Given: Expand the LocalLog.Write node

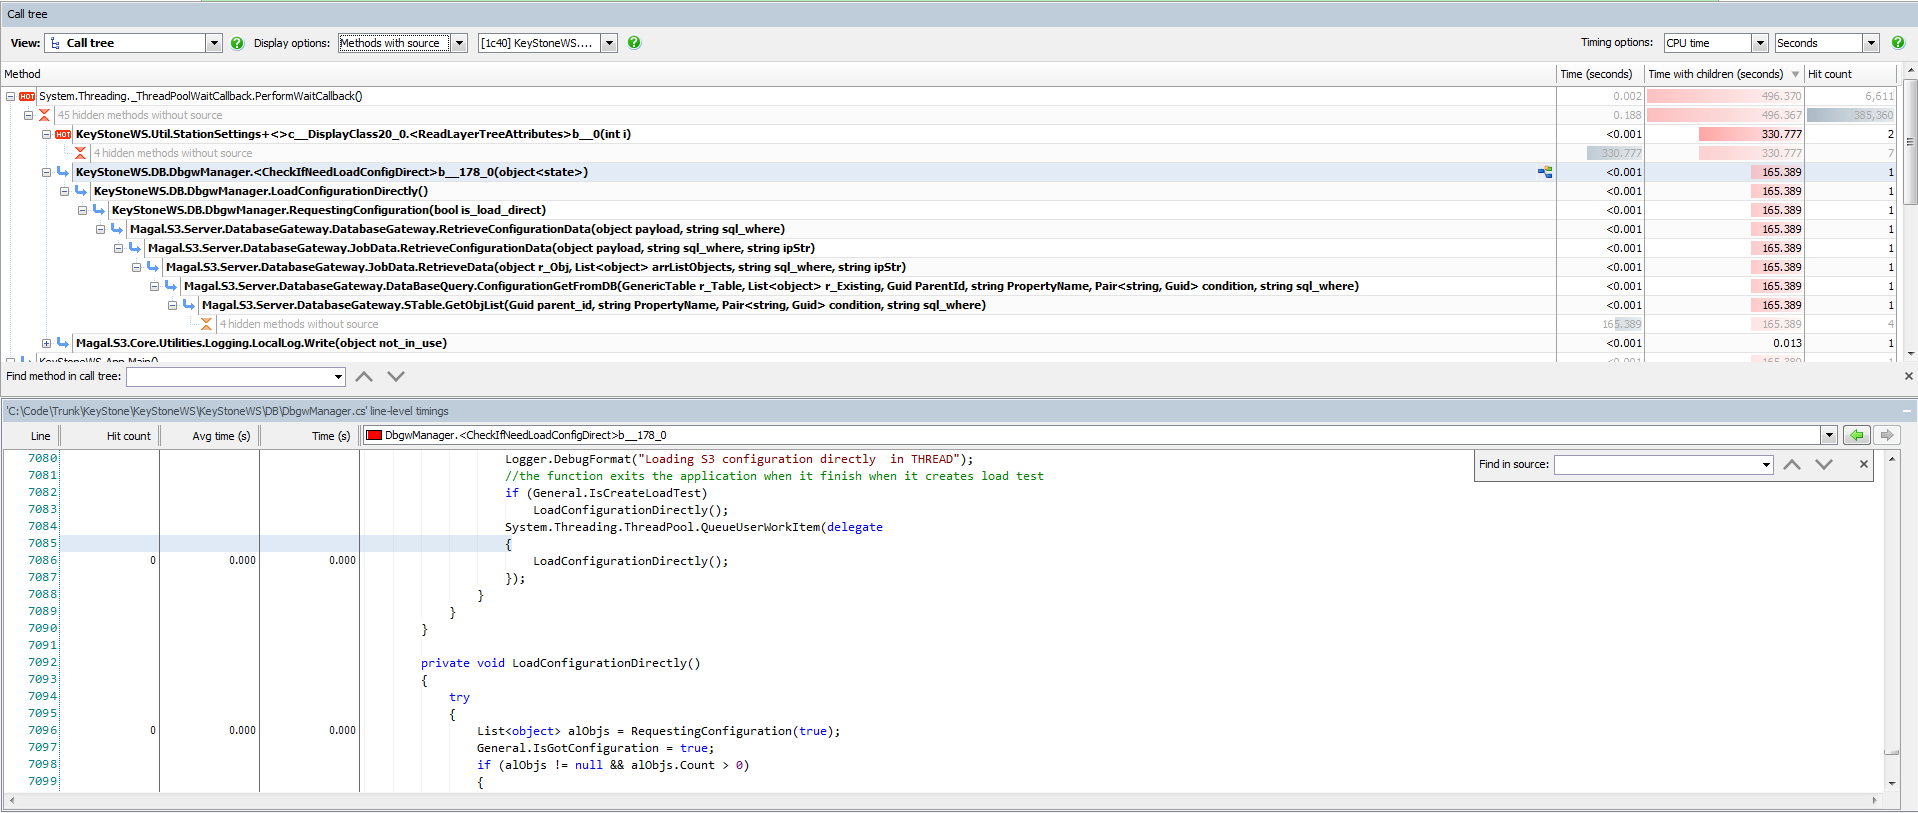Looking at the screenshot, I should pos(46,344).
